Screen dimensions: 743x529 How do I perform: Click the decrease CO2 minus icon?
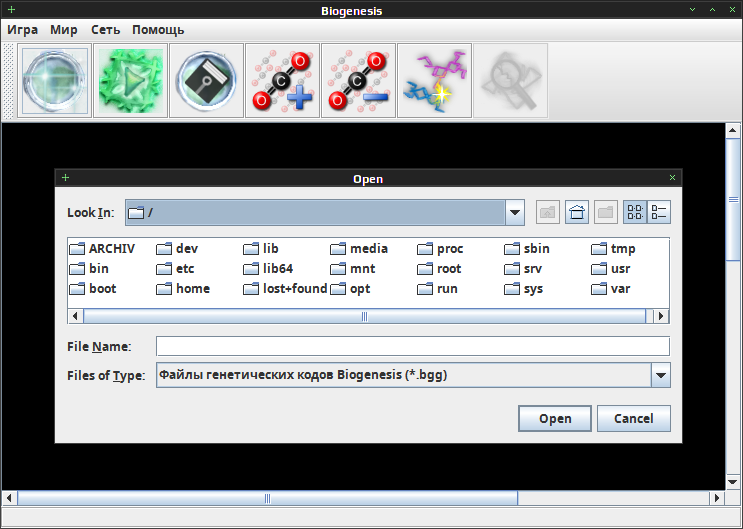click(358, 80)
